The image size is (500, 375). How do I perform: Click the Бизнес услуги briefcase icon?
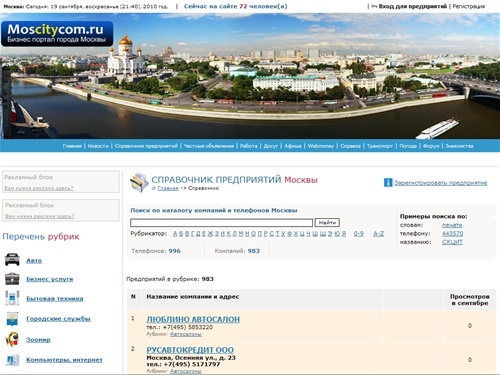pyautogui.click(x=12, y=279)
